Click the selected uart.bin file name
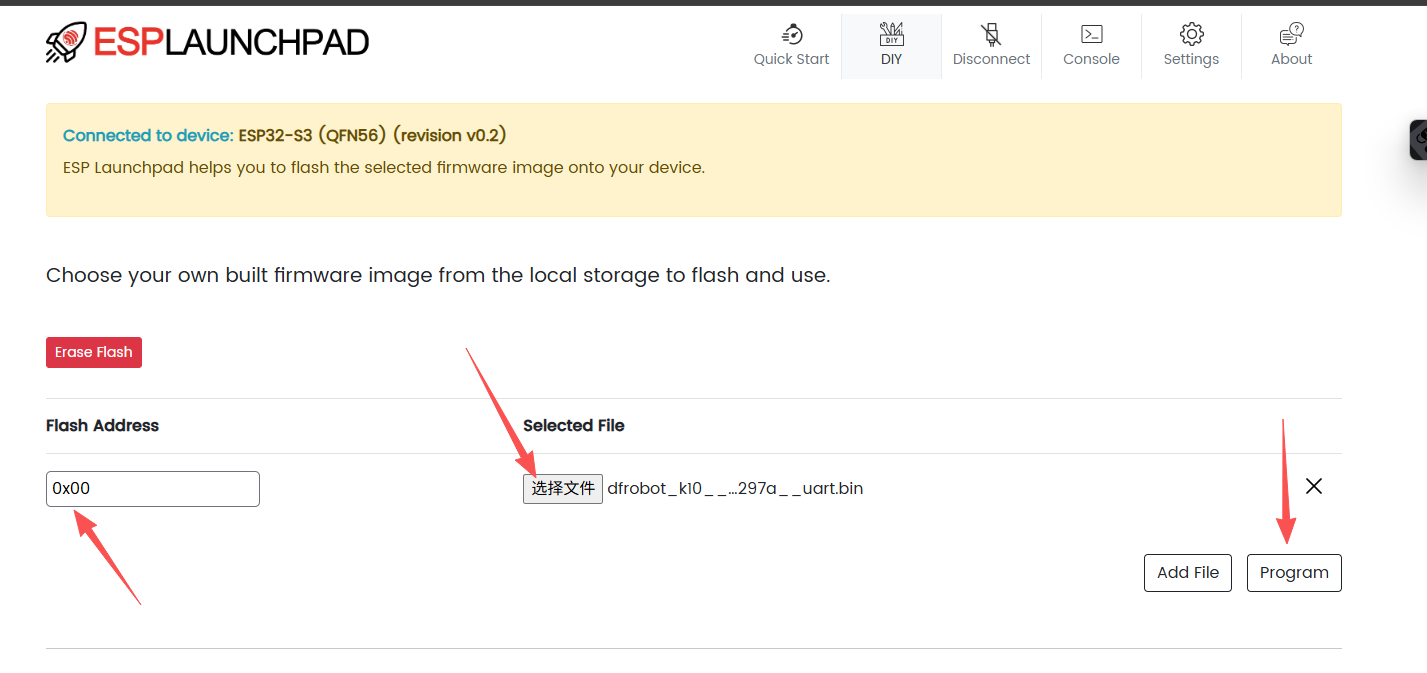Viewport: 1427px width, 673px height. tap(735, 489)
